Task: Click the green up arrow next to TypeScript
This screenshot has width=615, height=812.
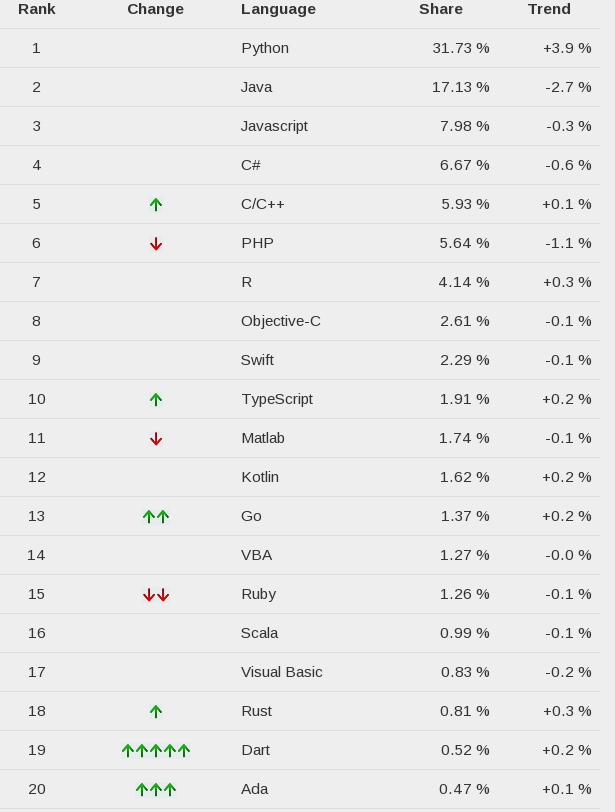Action: click(156, 399)
